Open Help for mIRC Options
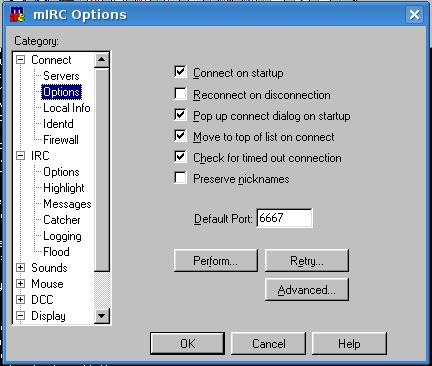Screen dimensions: 432x366 click(349, 343)
